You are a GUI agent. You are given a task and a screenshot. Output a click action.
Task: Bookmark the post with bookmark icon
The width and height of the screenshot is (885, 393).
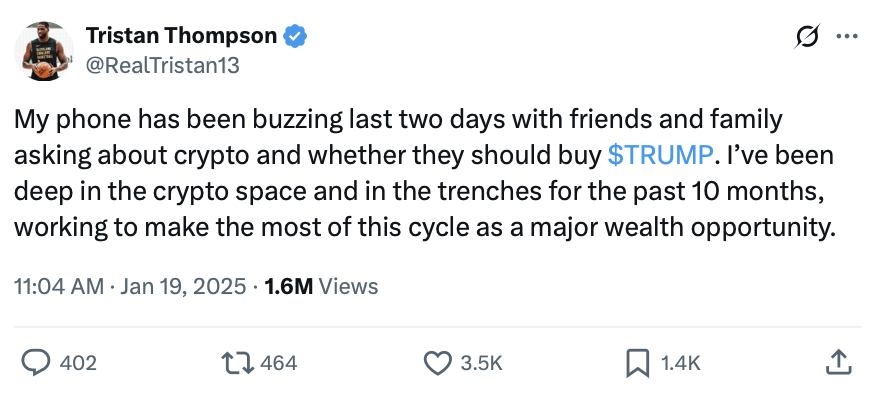(638, 363)
